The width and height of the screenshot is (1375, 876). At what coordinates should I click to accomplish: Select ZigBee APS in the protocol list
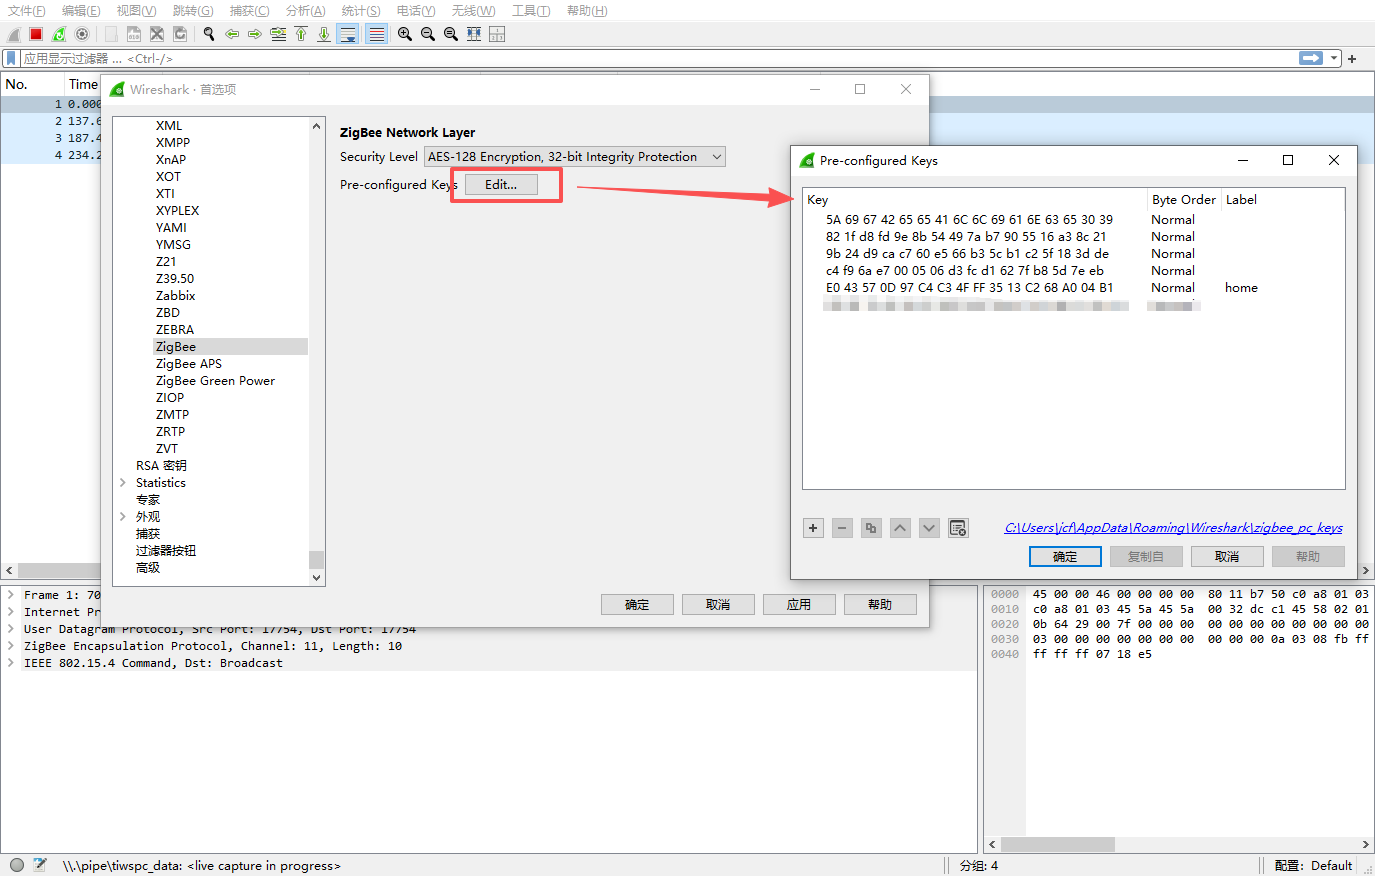point(189,364)
